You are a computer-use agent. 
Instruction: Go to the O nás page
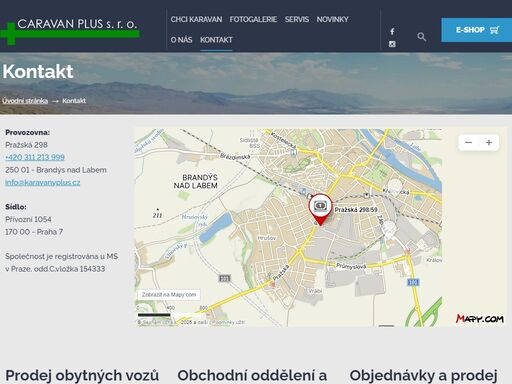pos(181,40)
